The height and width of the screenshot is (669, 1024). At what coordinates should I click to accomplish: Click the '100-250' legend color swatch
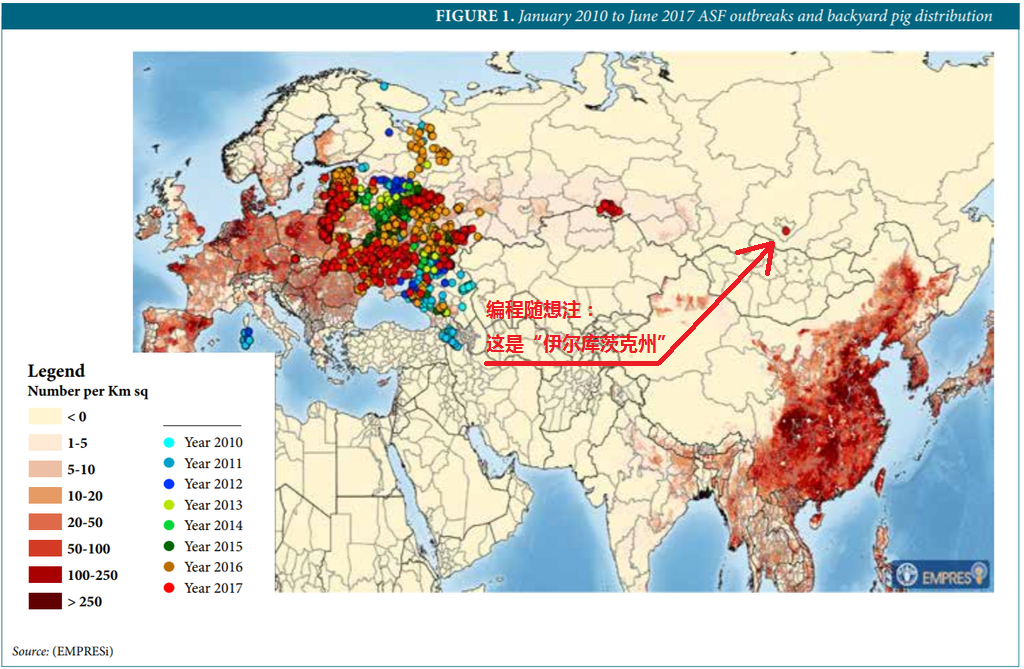[x=43, y=575]
